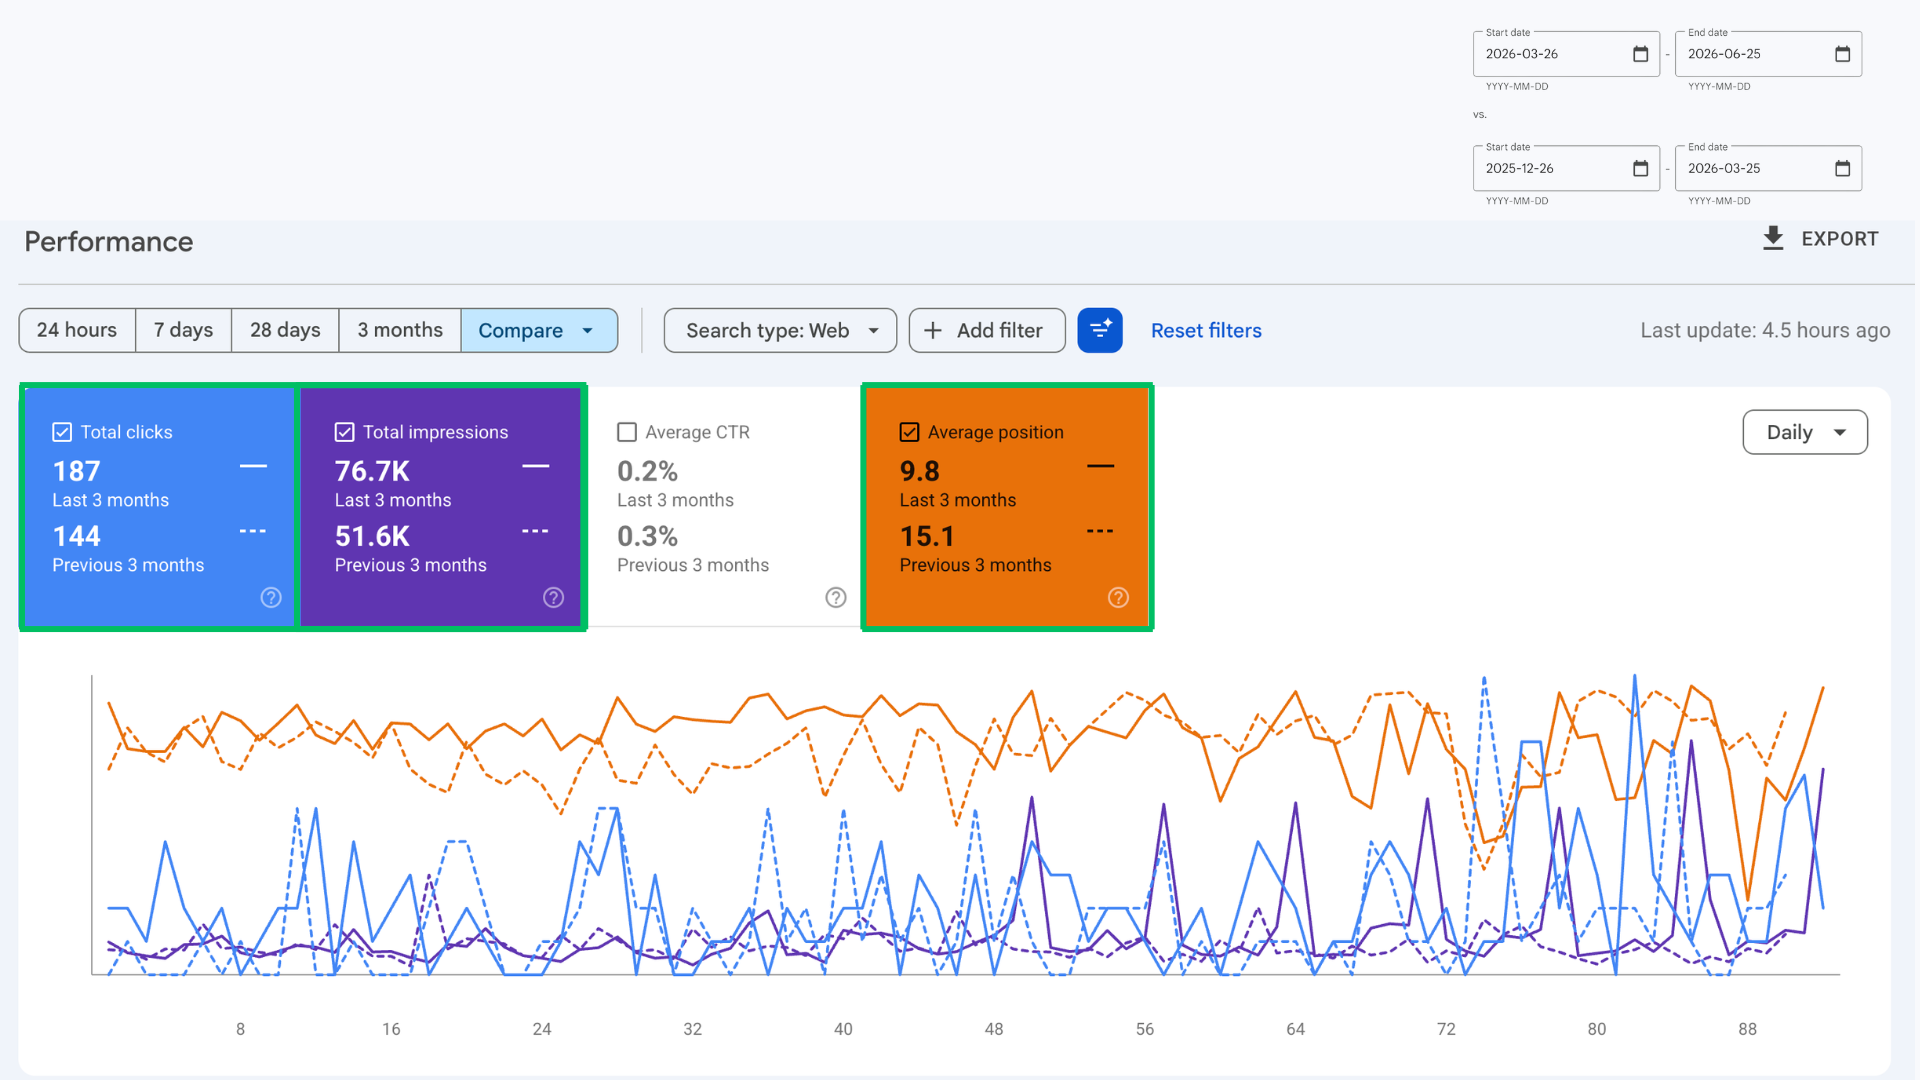The height and width of the screenshot is (1080, 1920).
Task: Select the 28 days range tab
Action: click(x=285, y=330)
